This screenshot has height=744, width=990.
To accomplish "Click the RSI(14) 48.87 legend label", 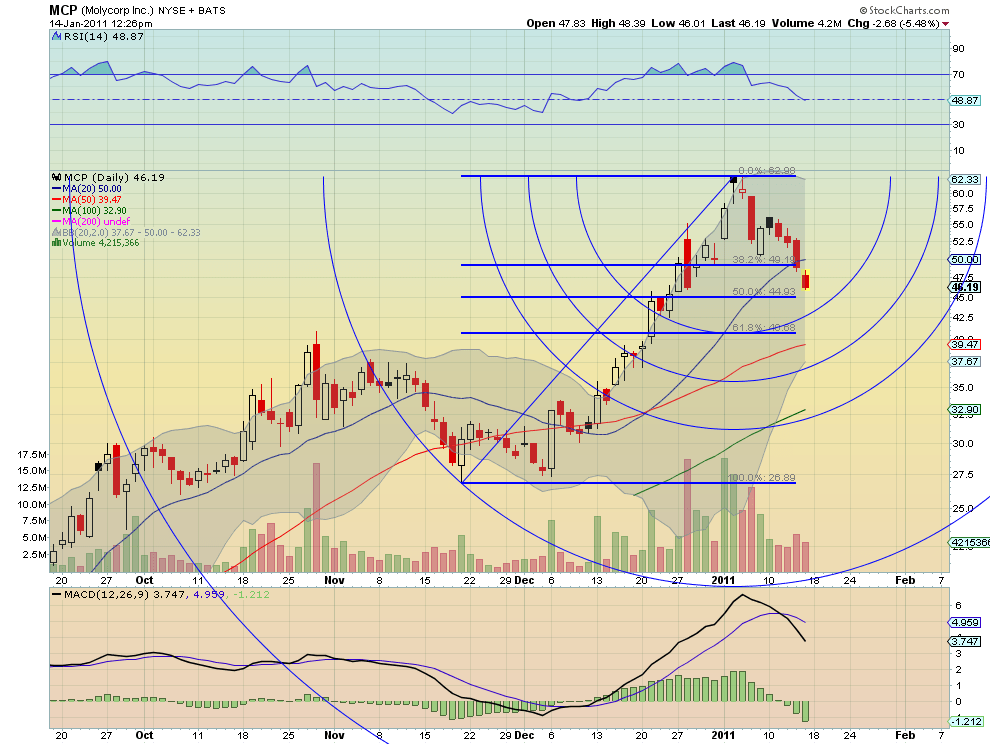I will tap(104, 37).
